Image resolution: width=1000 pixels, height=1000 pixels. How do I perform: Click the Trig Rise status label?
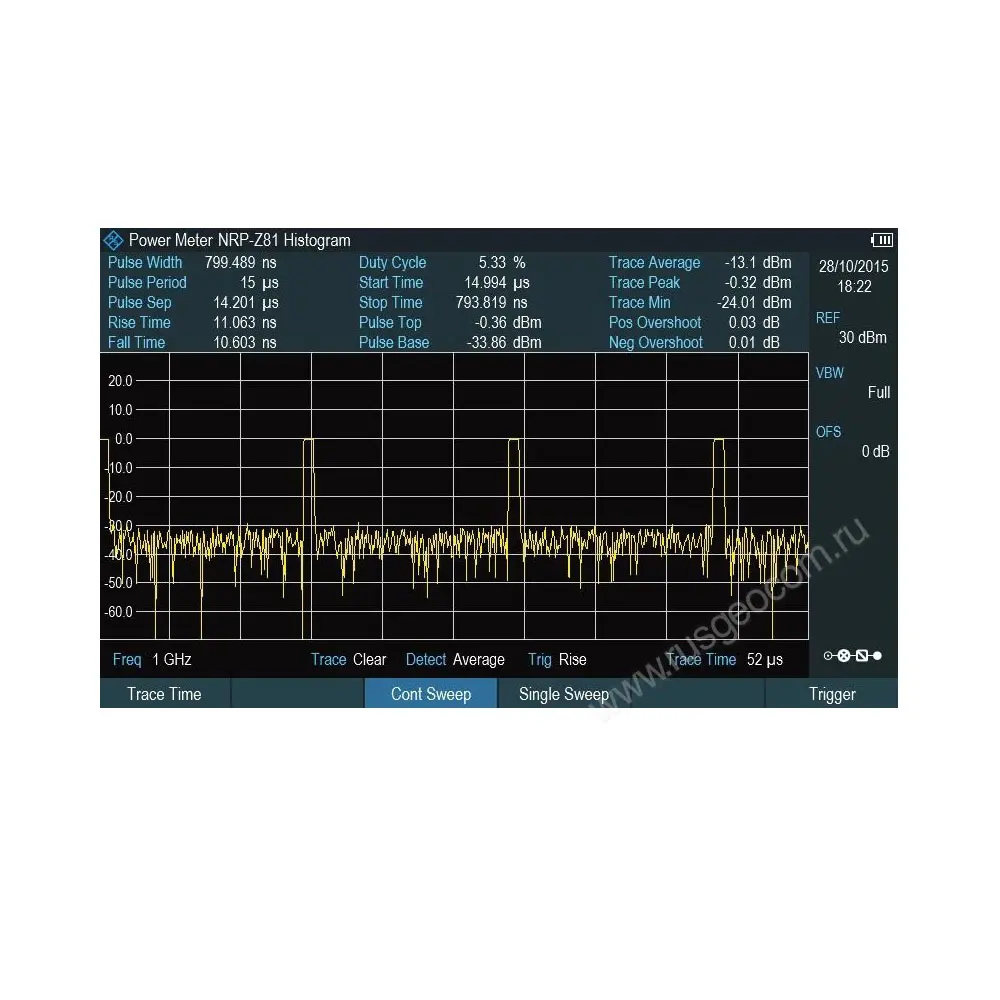point(557,660)
